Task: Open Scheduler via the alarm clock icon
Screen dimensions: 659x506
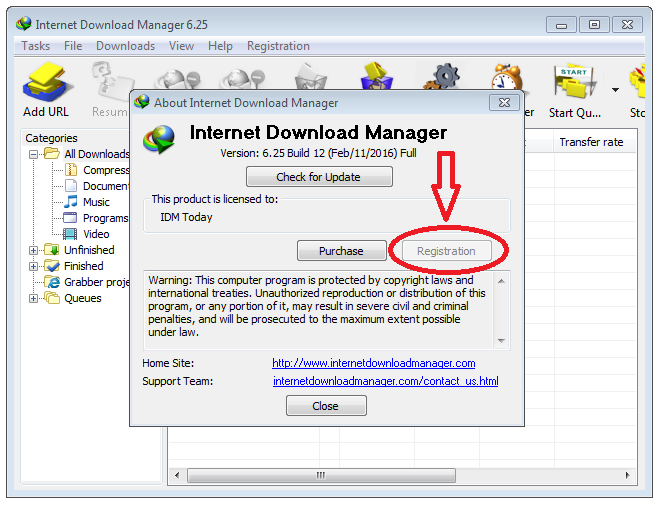Action: [506, 76]
